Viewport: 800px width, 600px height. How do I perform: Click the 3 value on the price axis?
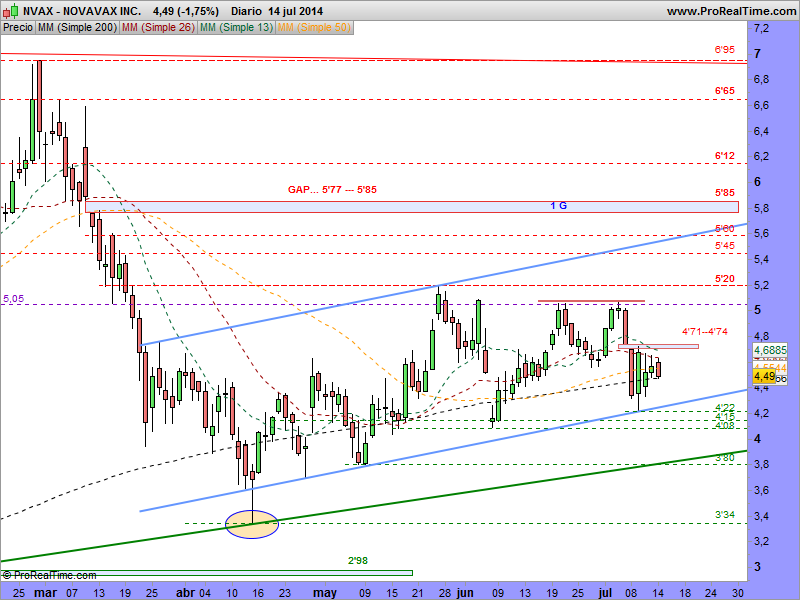coord(757,566)
